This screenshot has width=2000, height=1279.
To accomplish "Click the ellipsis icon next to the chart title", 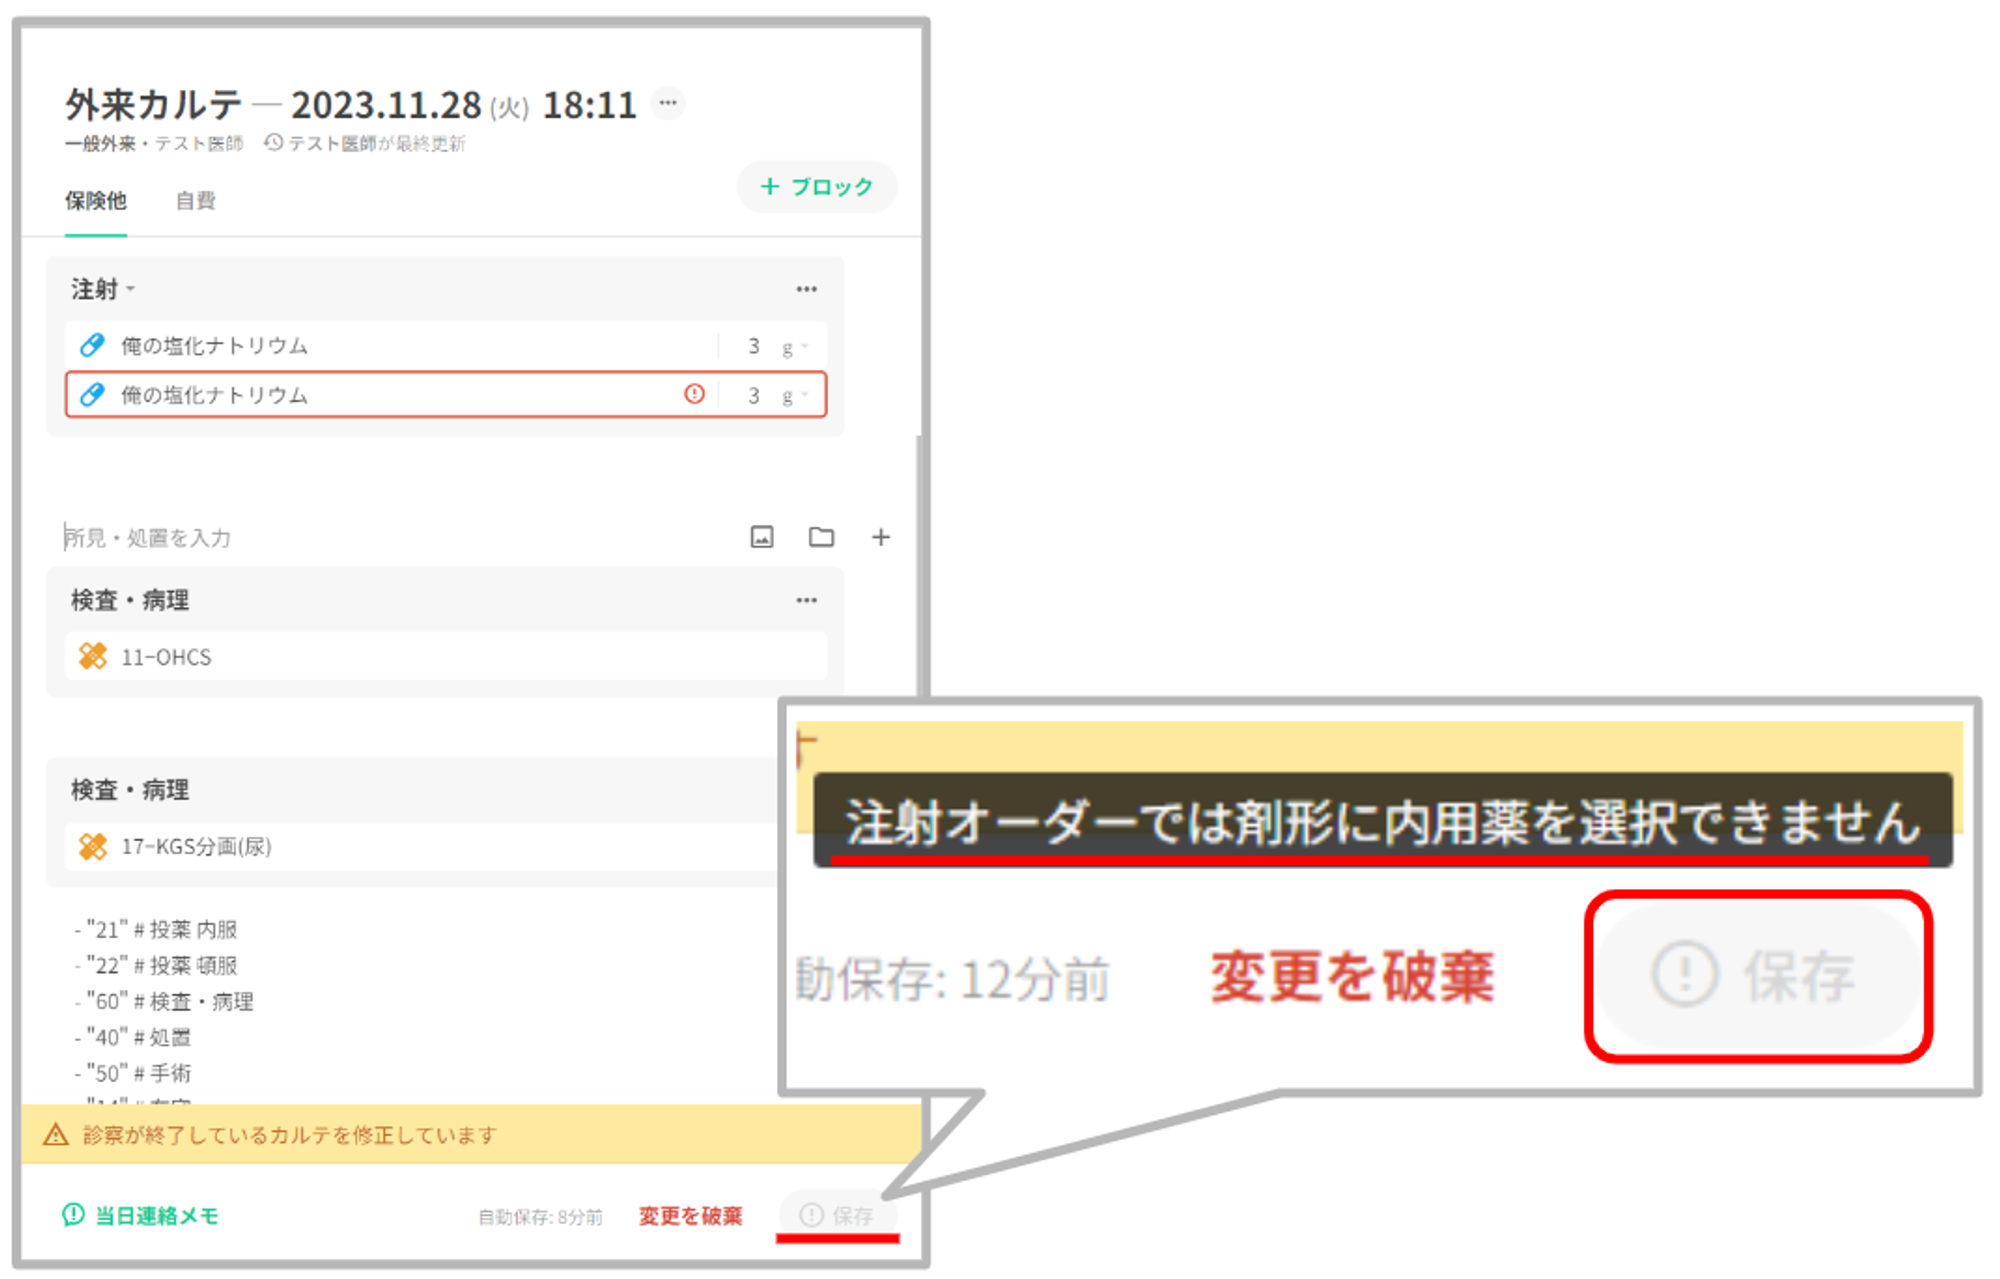I will [668, 103].
